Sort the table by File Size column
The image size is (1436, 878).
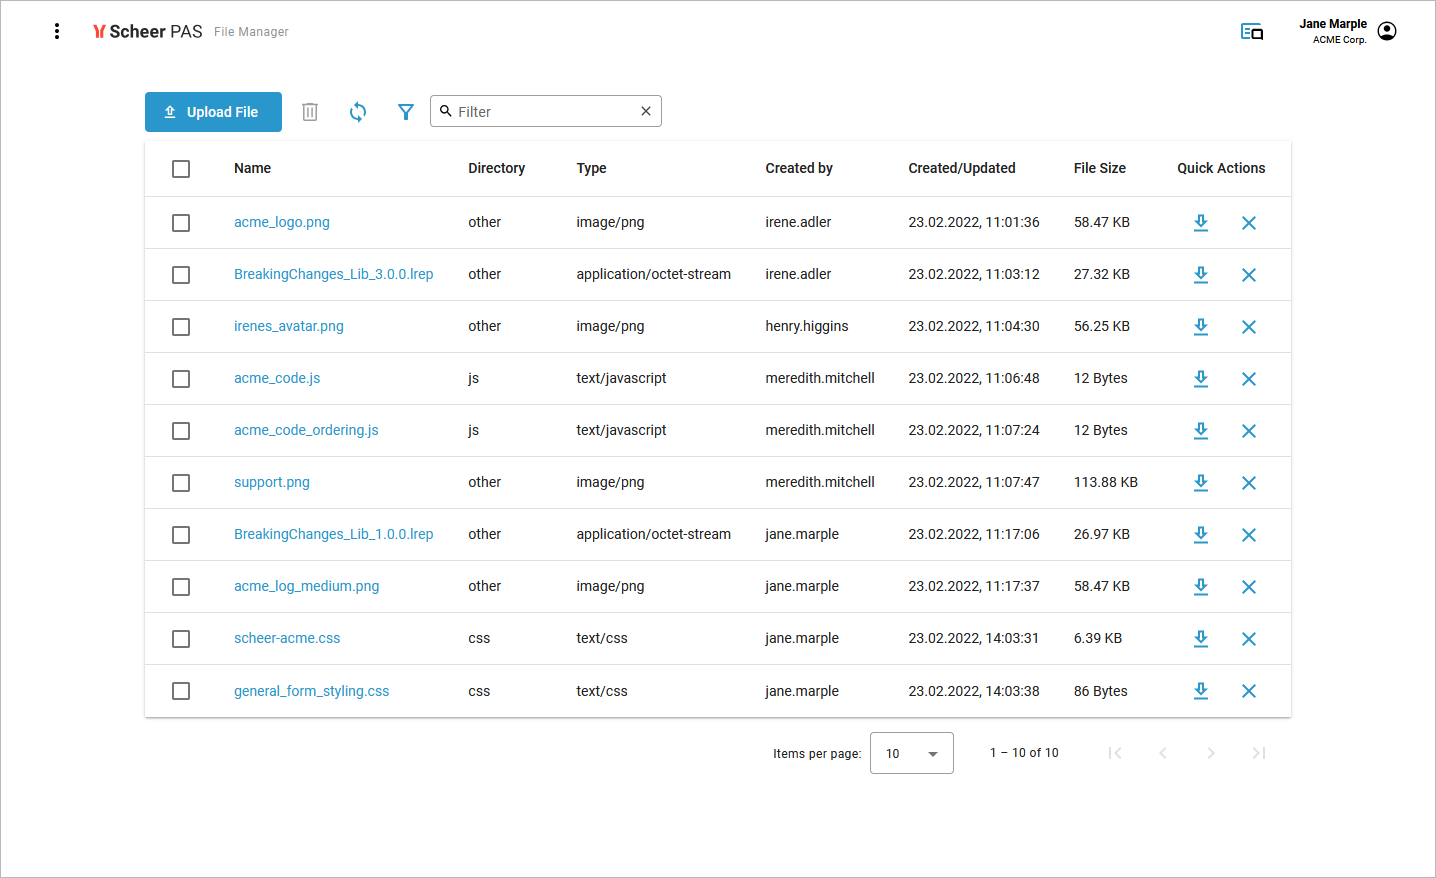coord(1099,168)
